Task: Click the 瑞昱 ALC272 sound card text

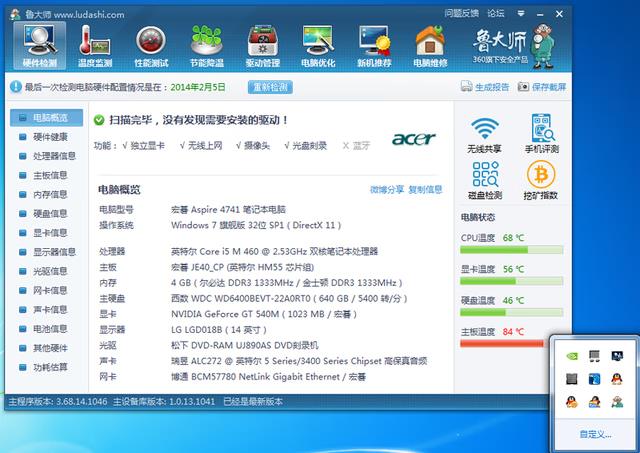Action: tap(299, 361)
